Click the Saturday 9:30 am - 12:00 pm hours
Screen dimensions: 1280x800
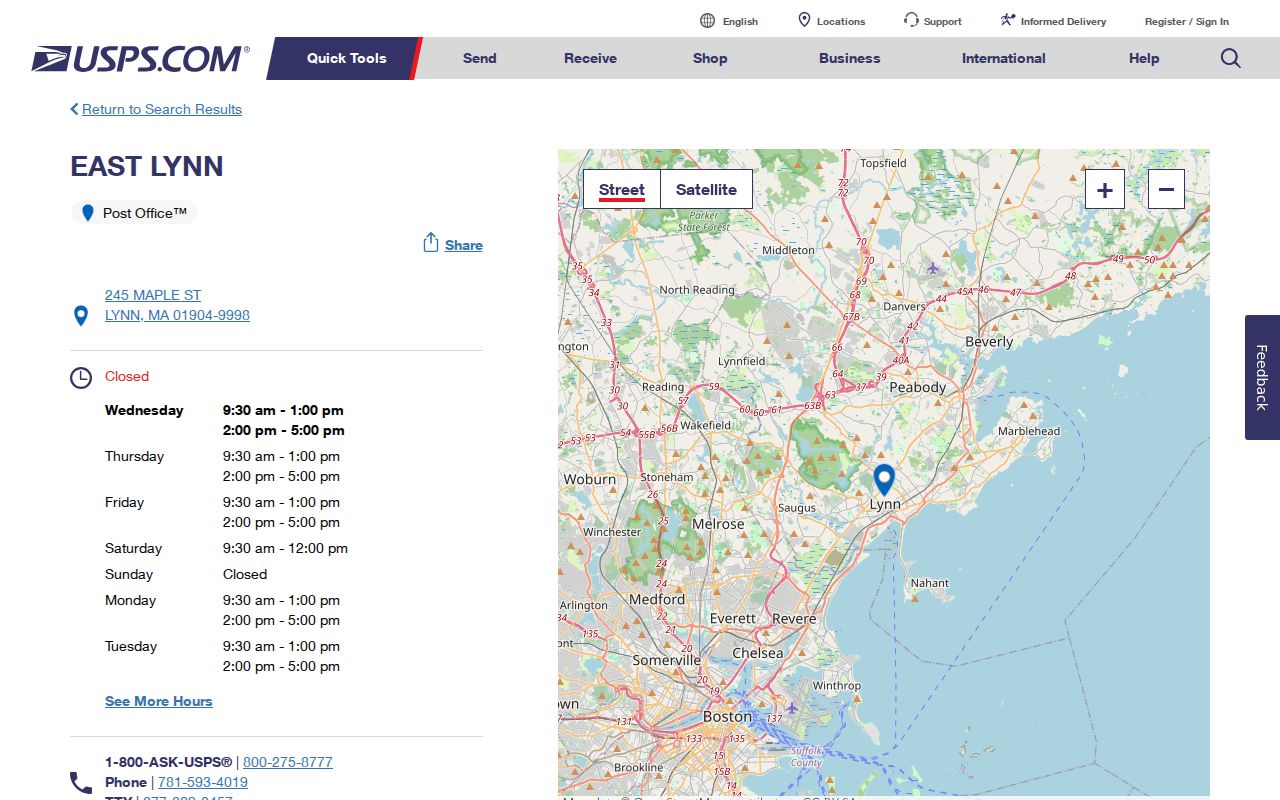[285, 548]
